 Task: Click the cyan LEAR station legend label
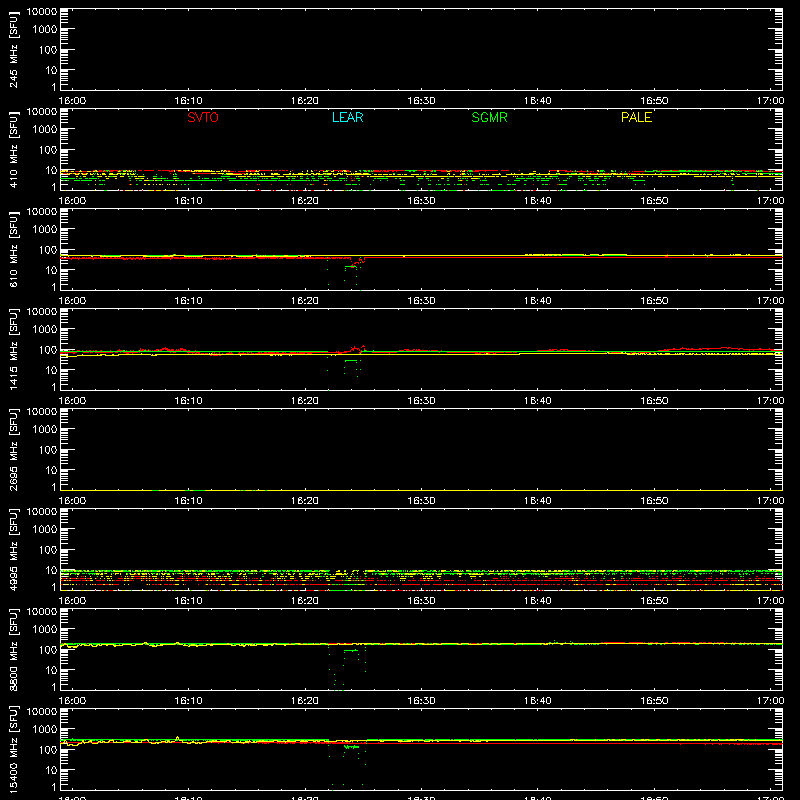(347, 117)
